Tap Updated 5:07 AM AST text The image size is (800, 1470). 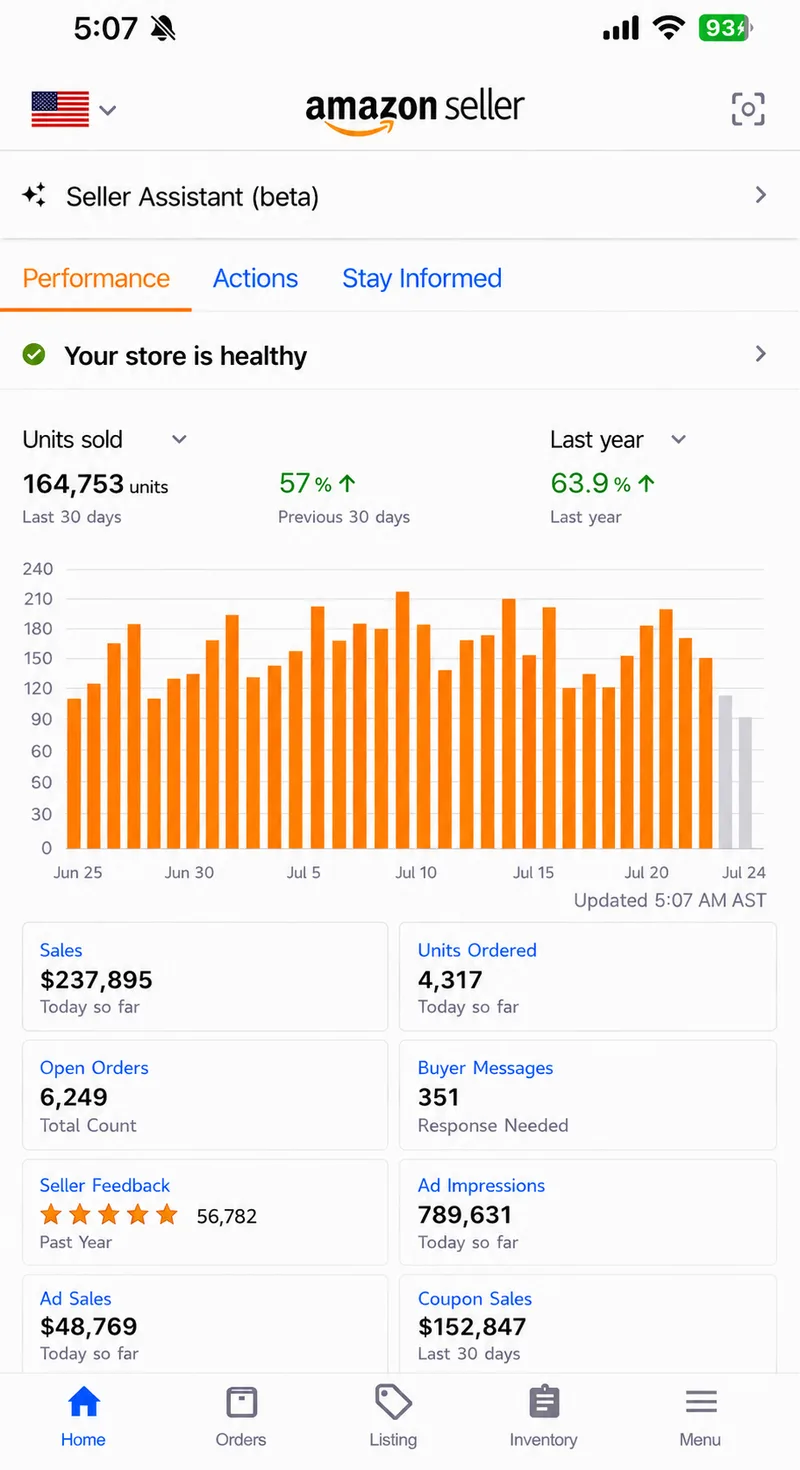(670, 900)
